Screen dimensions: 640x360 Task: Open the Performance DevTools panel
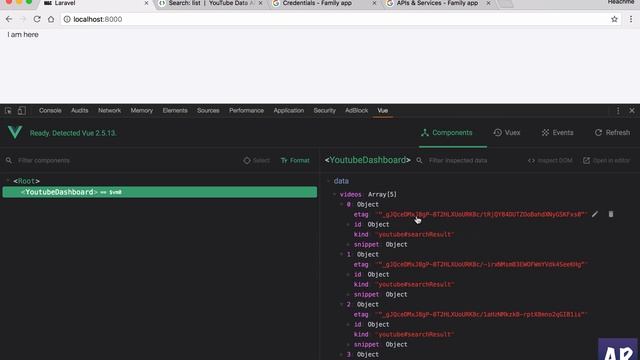tap(246, 111)
